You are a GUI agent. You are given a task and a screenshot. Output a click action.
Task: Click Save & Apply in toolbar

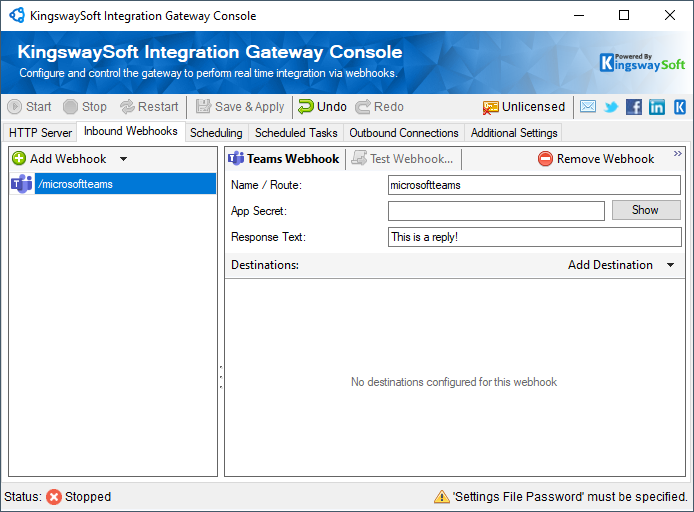[x=240, y=107]
